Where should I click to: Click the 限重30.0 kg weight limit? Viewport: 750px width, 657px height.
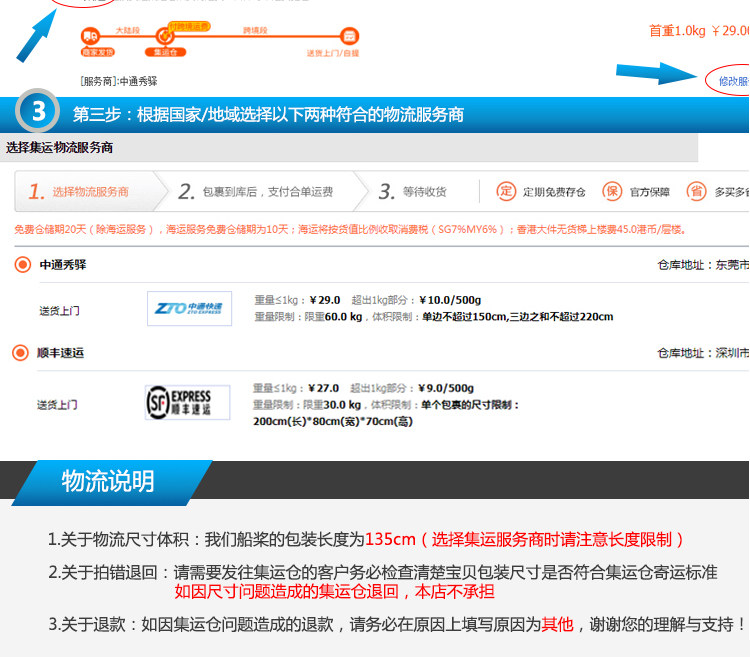click(332, 405)
